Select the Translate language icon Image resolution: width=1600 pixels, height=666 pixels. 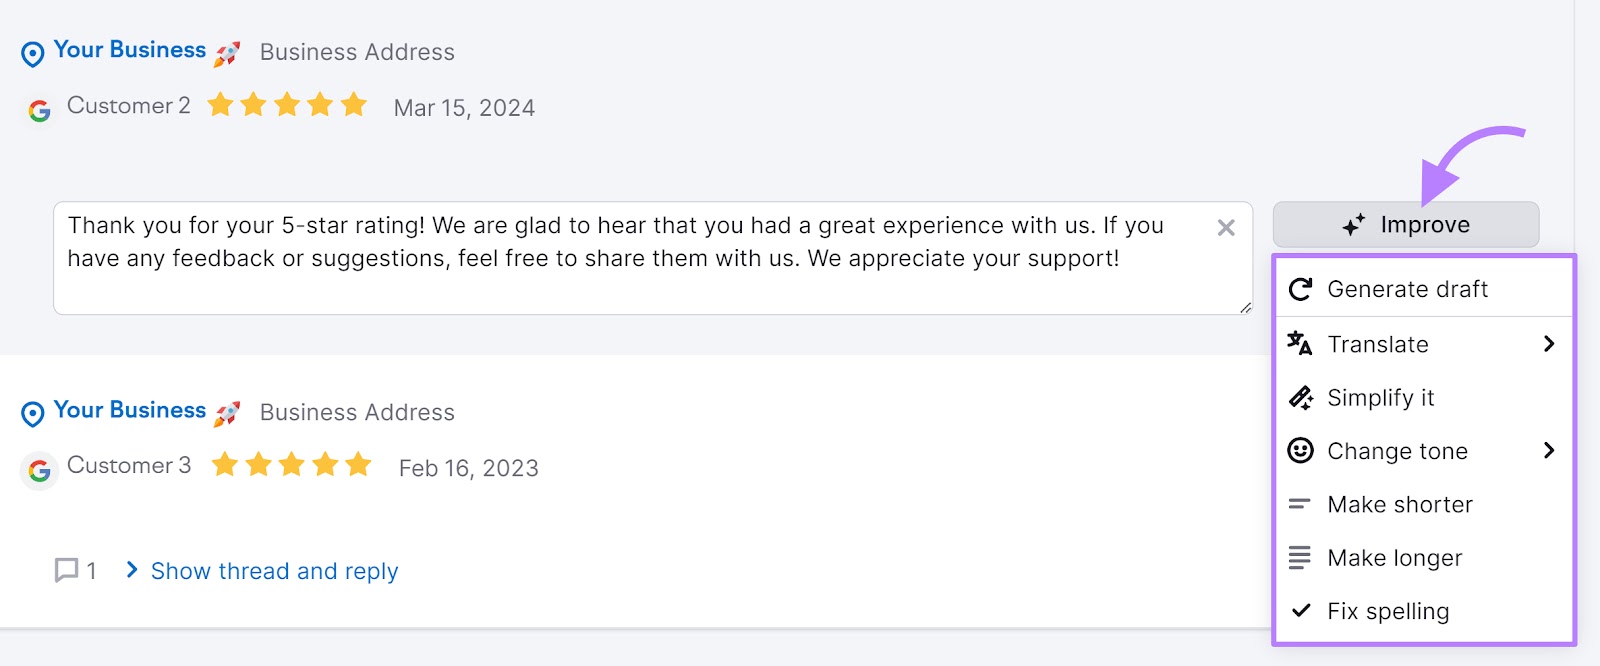point(1300,344)
